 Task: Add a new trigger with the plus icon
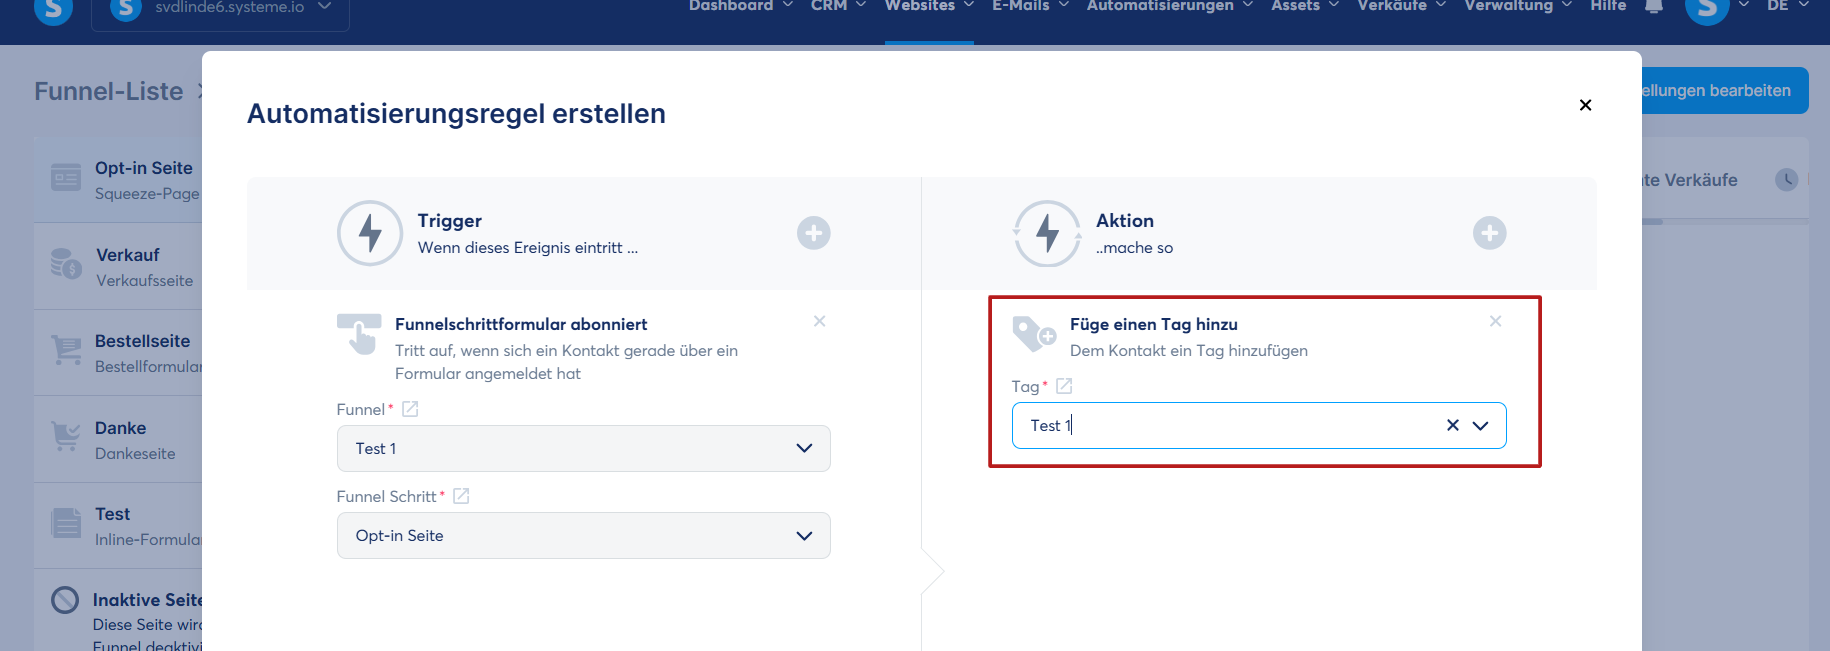click(813, 233)
